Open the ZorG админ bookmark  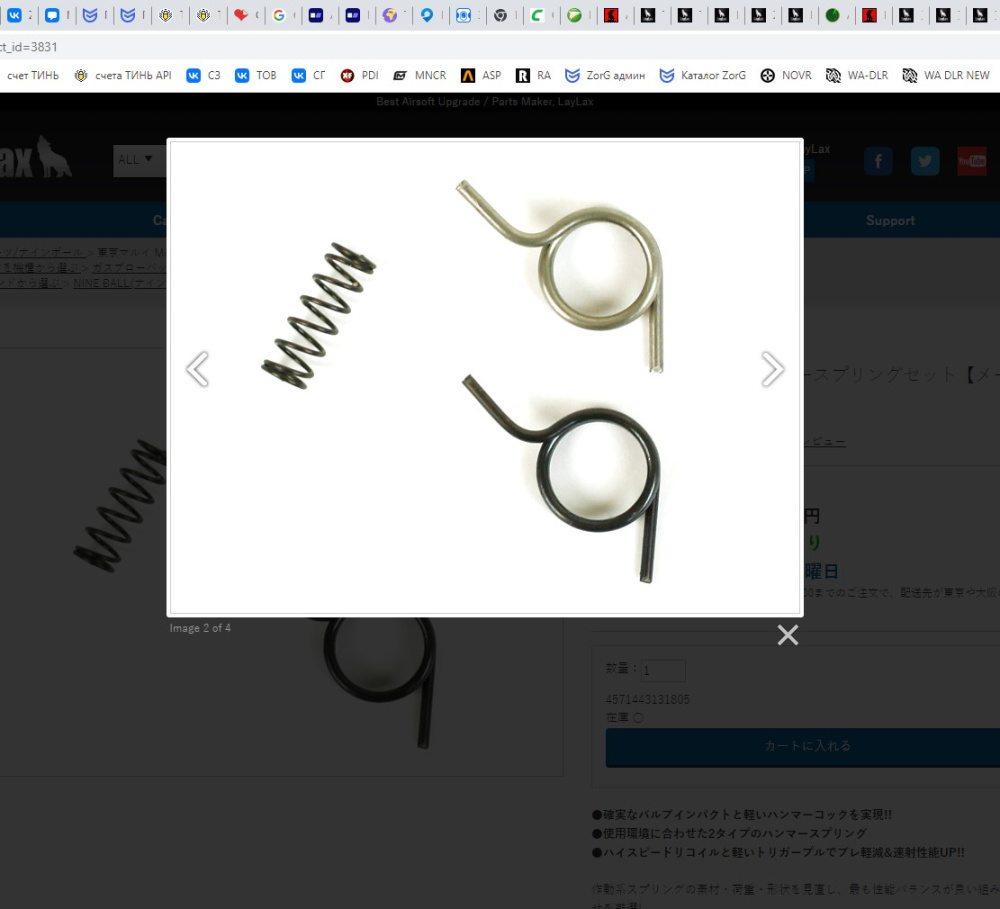605,75
